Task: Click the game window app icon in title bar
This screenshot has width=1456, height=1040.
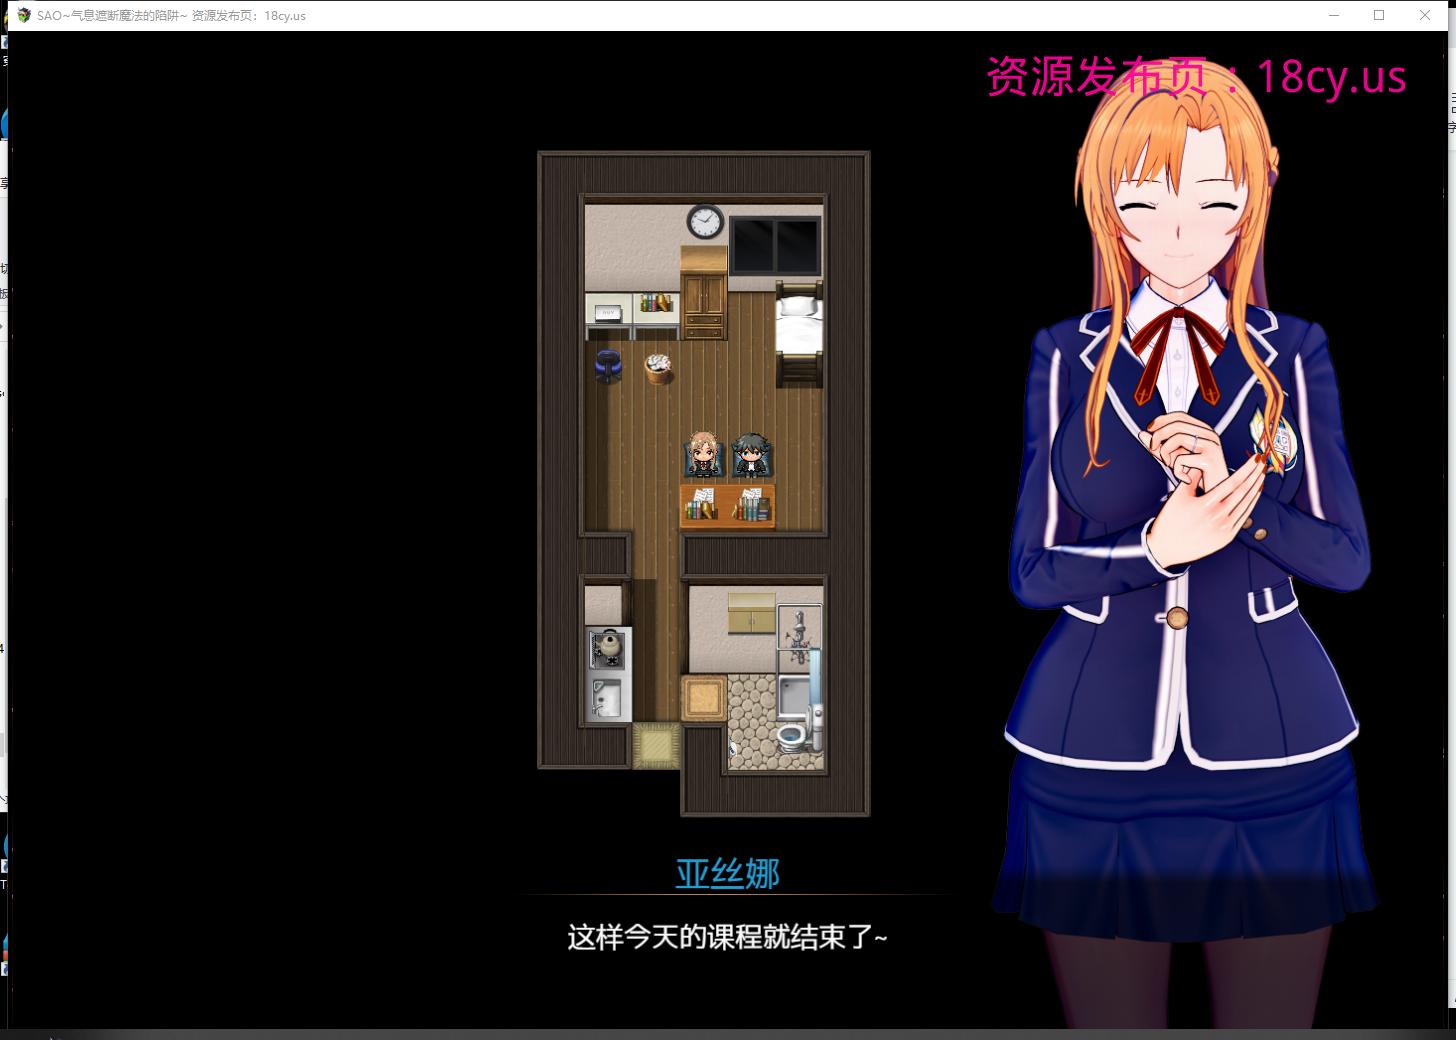Action: coord(24,15)
